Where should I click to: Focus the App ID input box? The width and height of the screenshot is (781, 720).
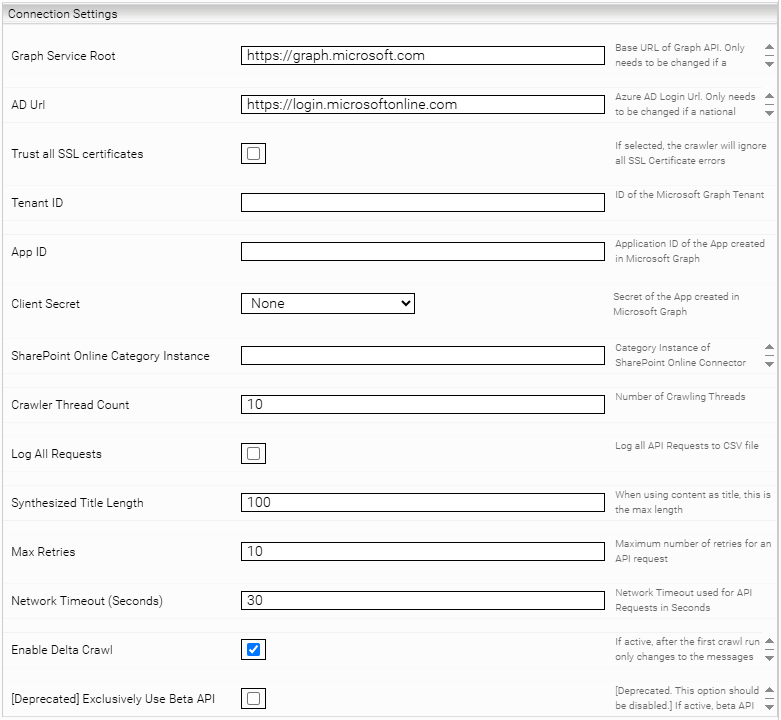[x=422, y=252]
